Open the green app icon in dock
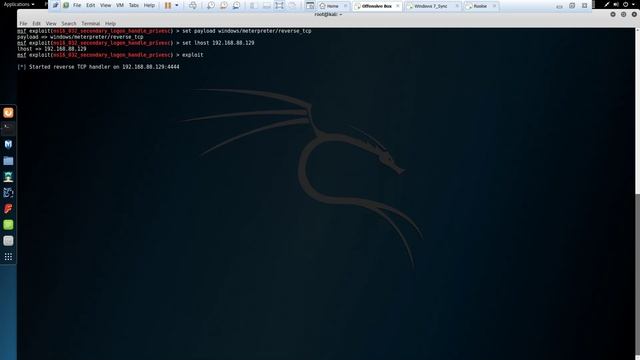This screenshot has height=360, width=640. coord(8,225)
